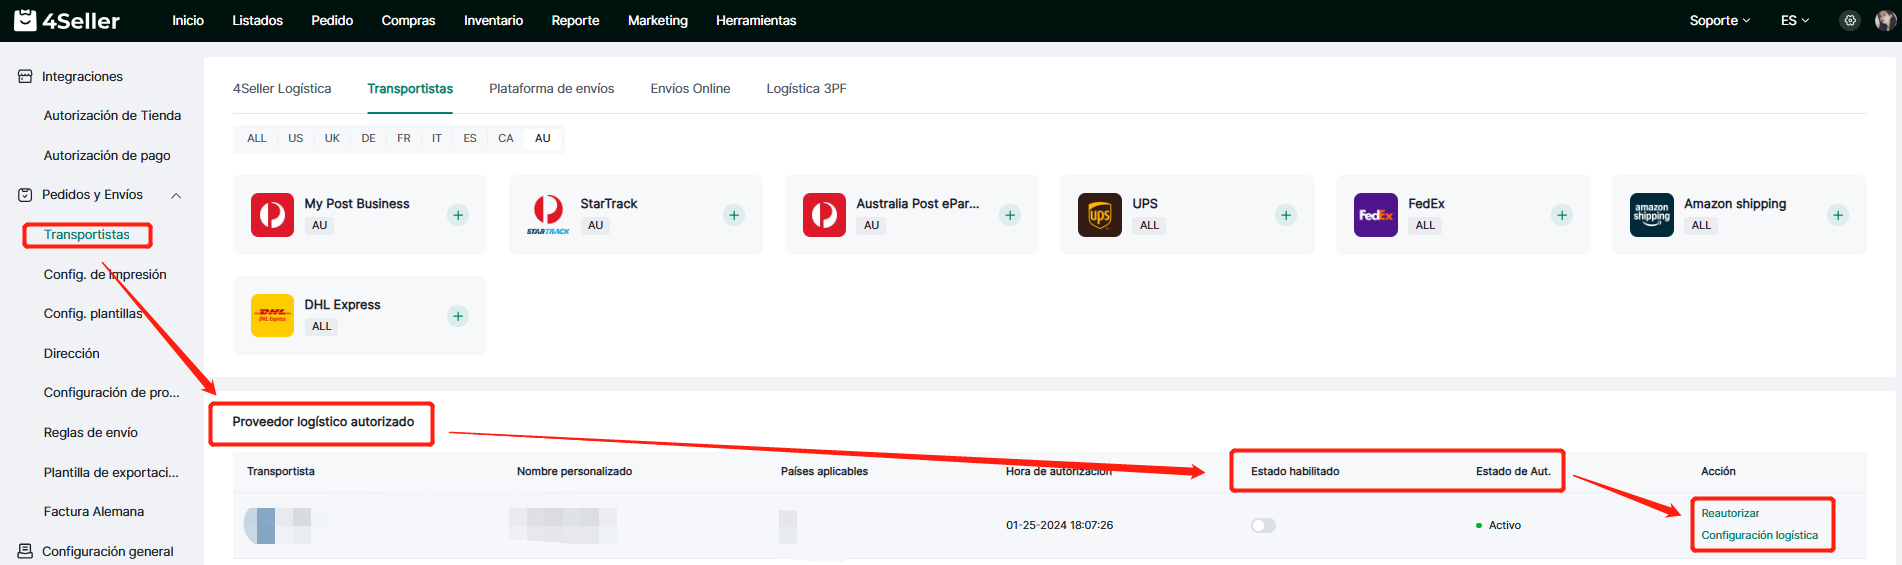Open the ES language dropdown
The image size is (1902, 565).
tap(1794, 21)
